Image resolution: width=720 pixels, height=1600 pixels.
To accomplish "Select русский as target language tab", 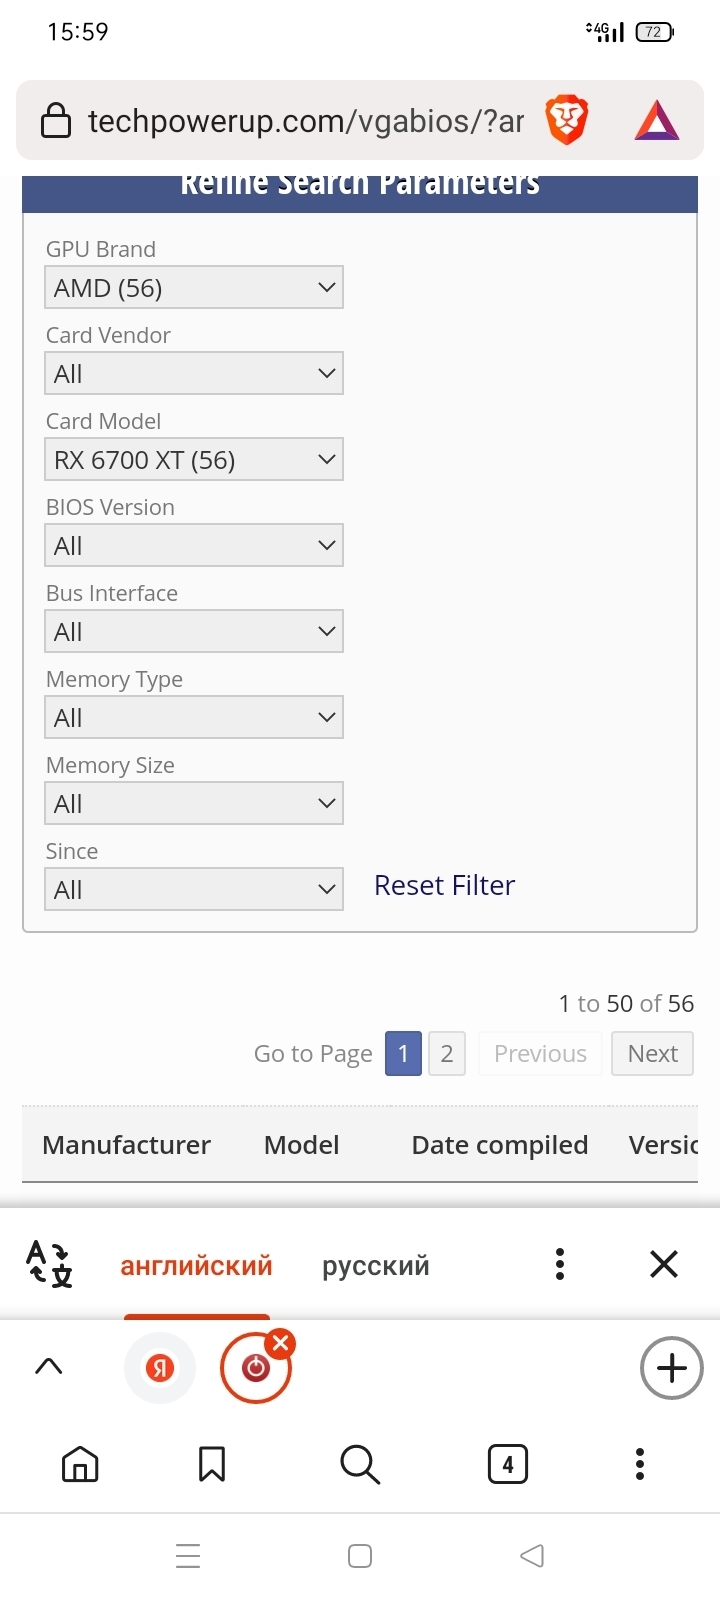I will click(376, 1265).
